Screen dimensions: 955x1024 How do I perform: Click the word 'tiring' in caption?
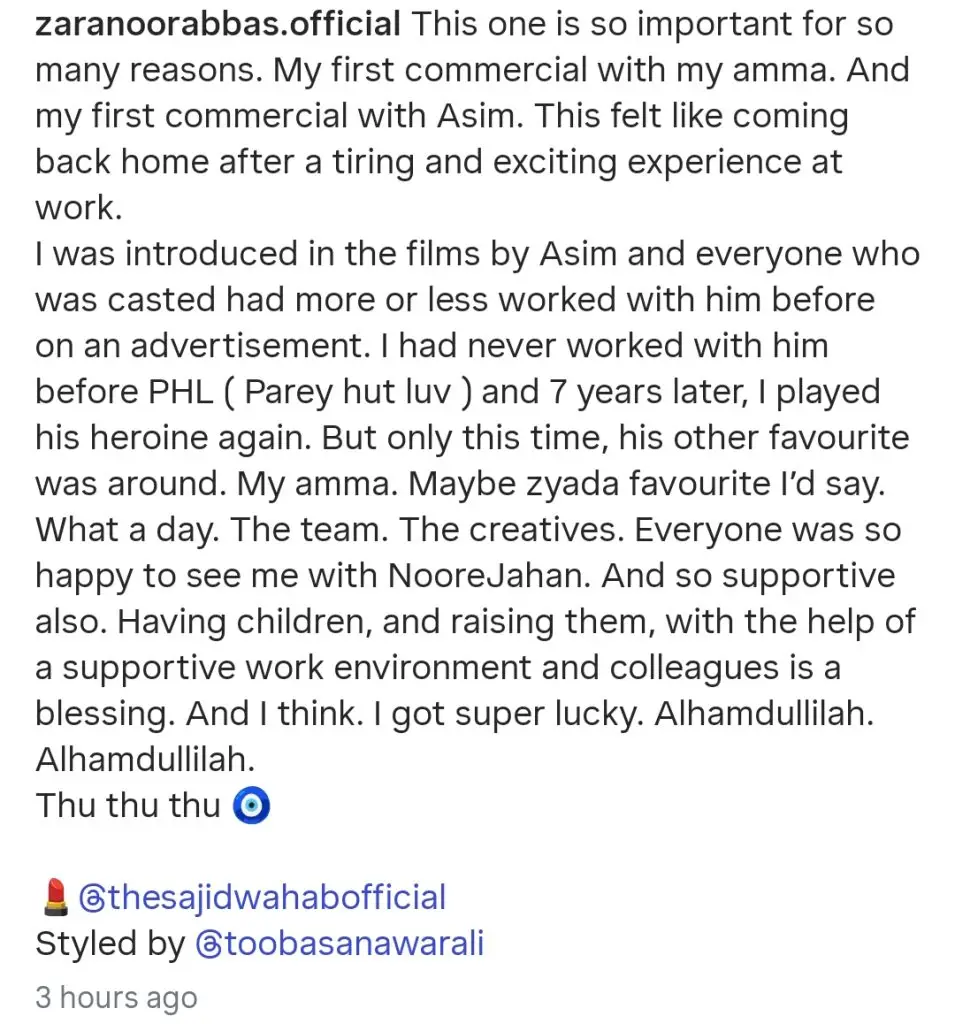[374, 162]
